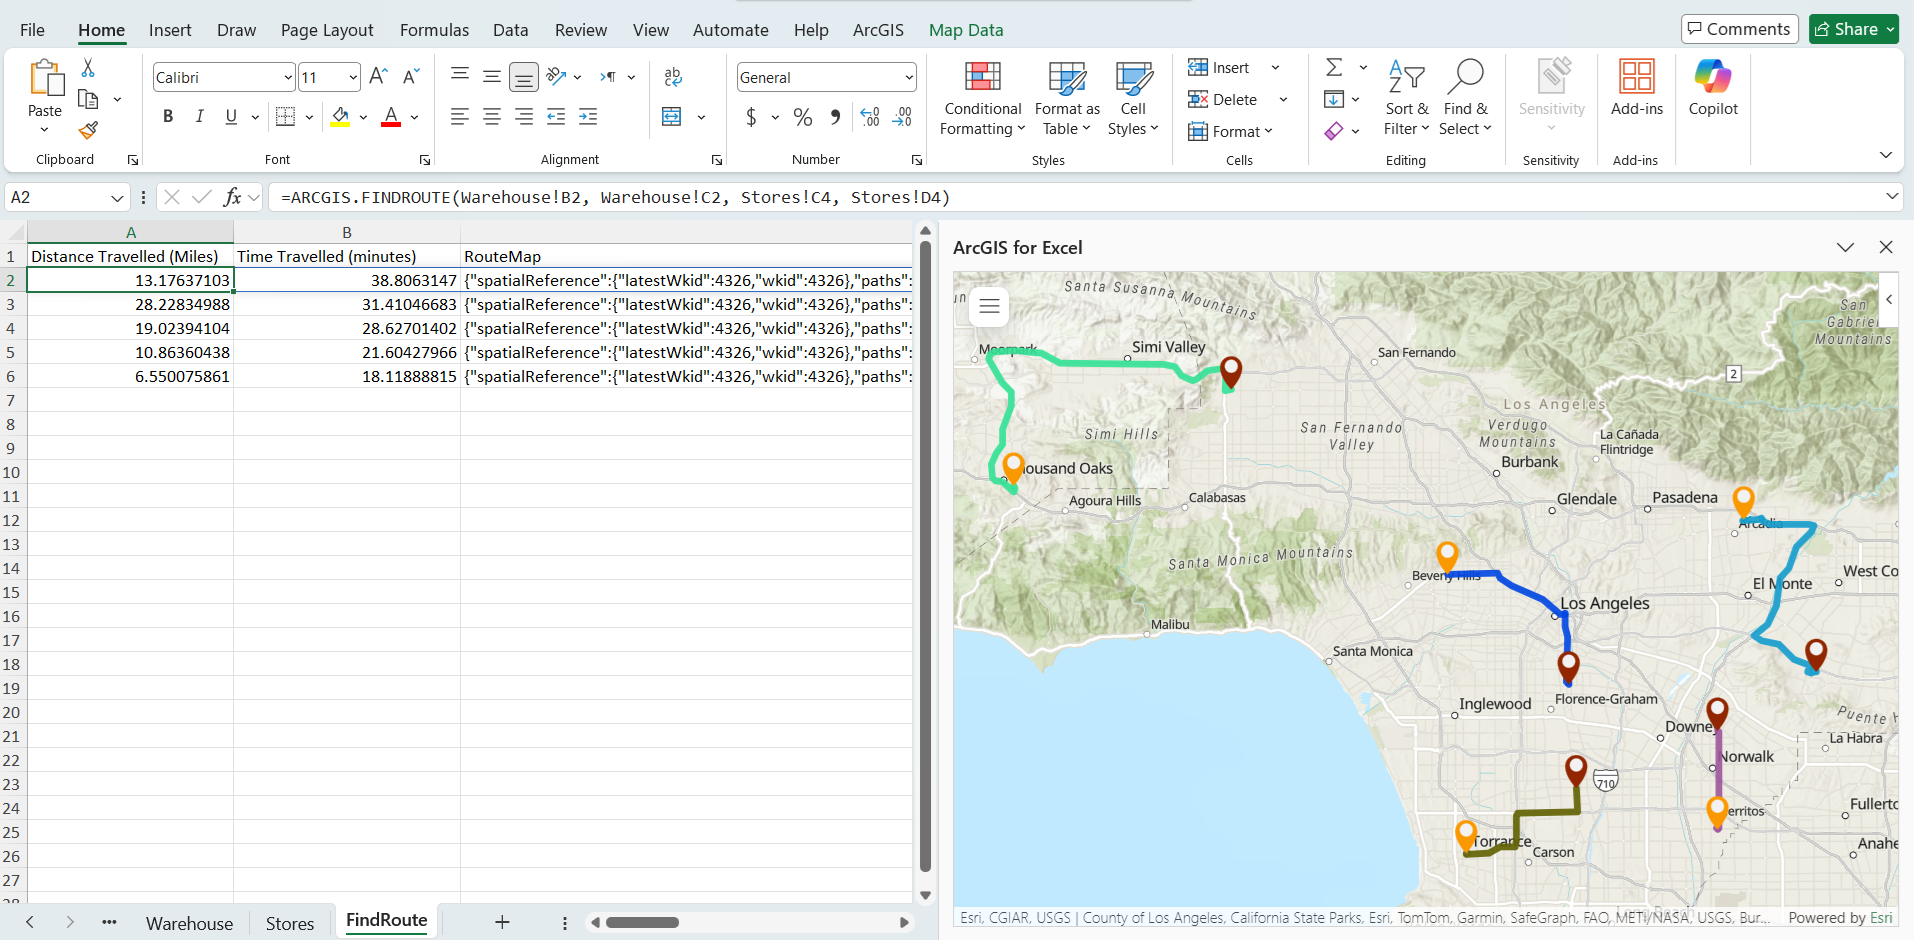Open Sort & Filter
Viewport: 1914px width, 940px height.
click(1407, 98)
